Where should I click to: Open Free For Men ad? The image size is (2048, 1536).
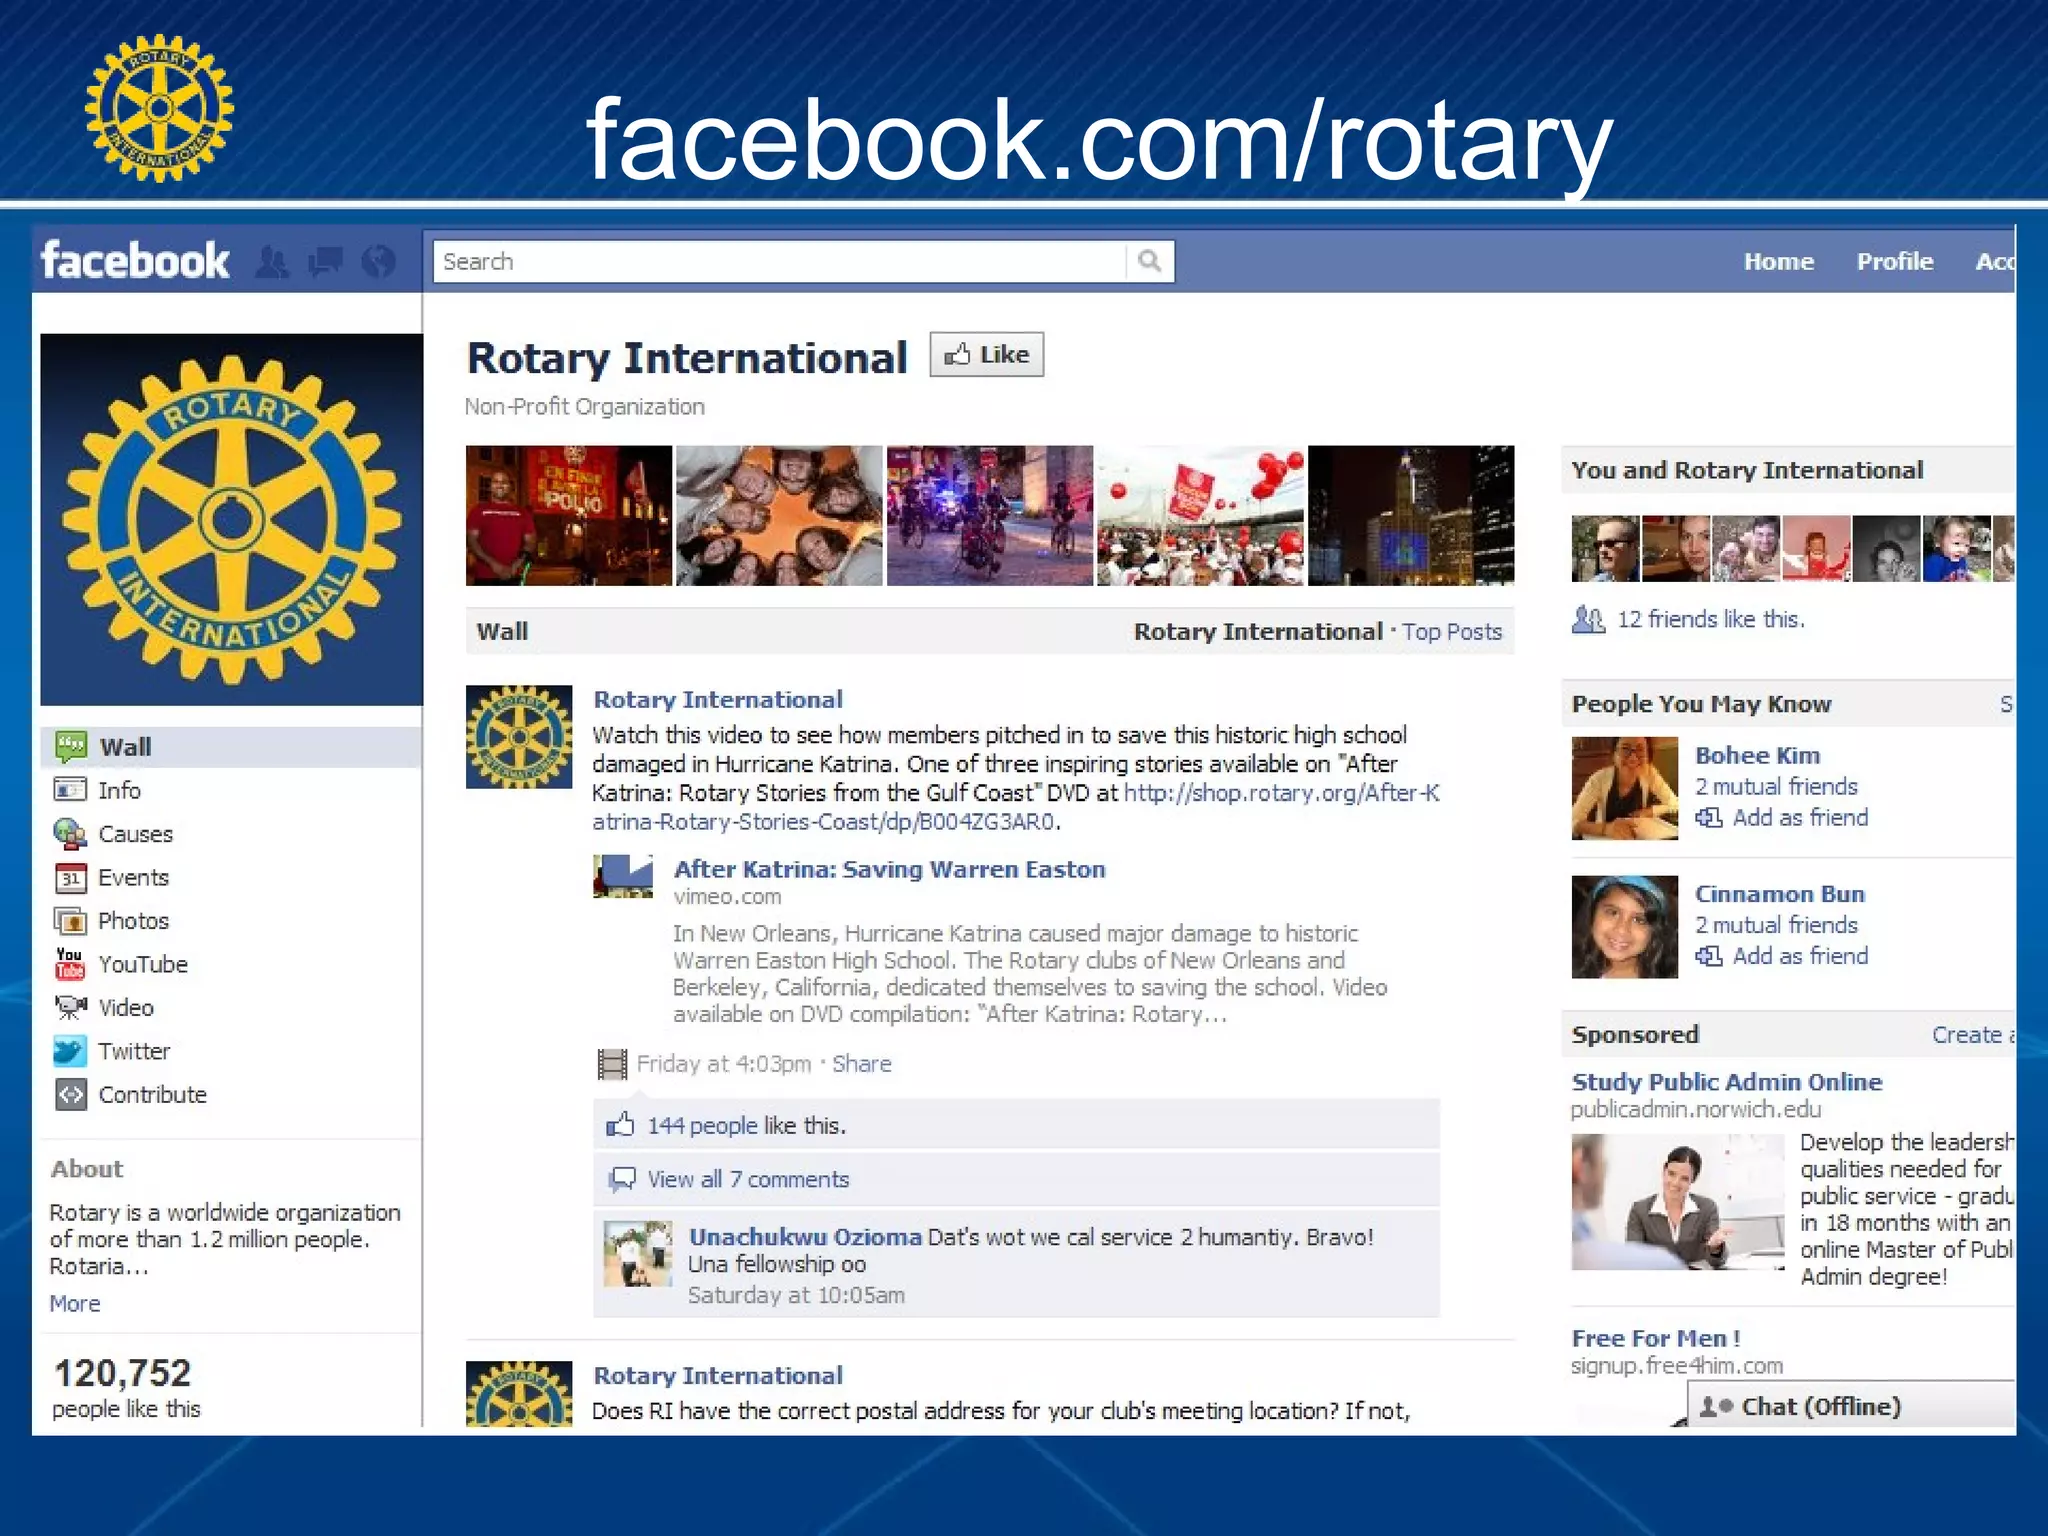coord(1656,1338)
